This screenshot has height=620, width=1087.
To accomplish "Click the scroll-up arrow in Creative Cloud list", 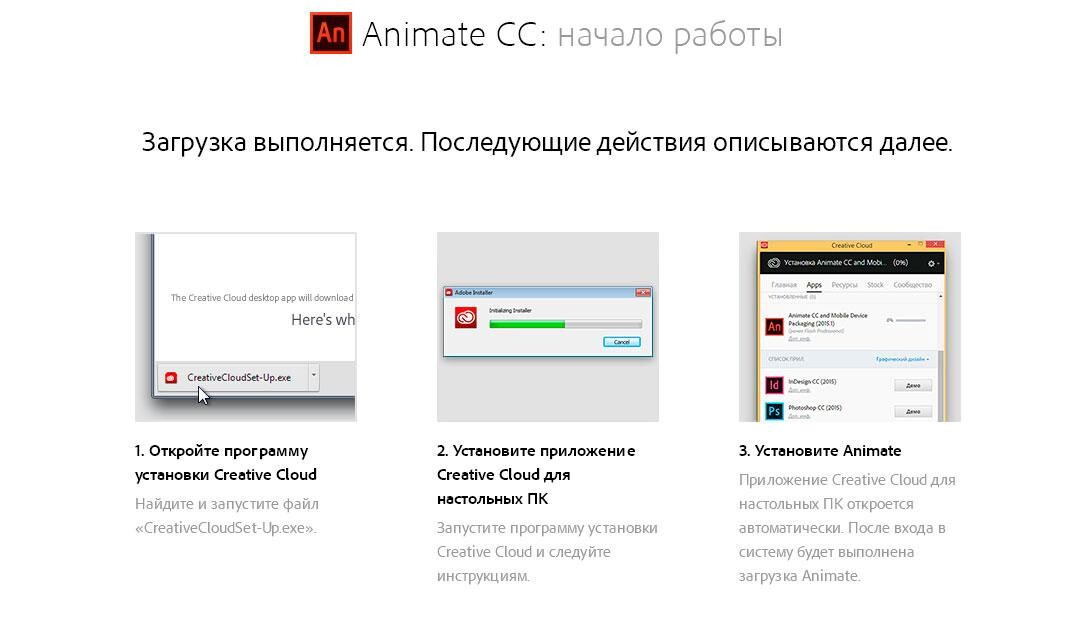I will click(x=941, y=297).
